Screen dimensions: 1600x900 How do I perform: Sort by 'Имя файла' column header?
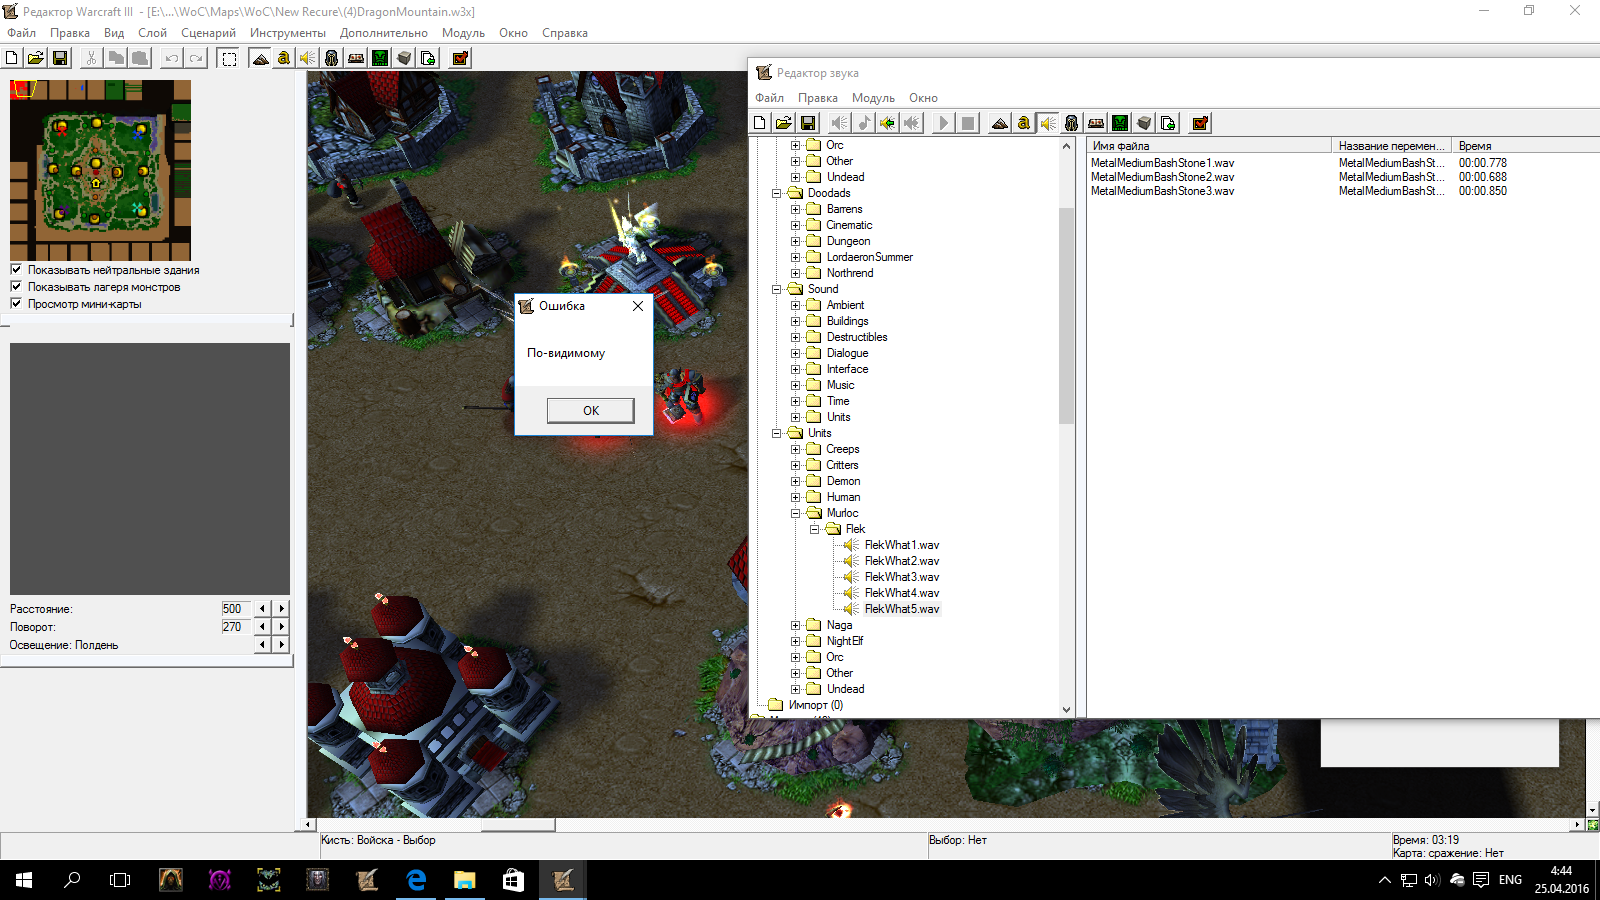(x=1209, y=145)
